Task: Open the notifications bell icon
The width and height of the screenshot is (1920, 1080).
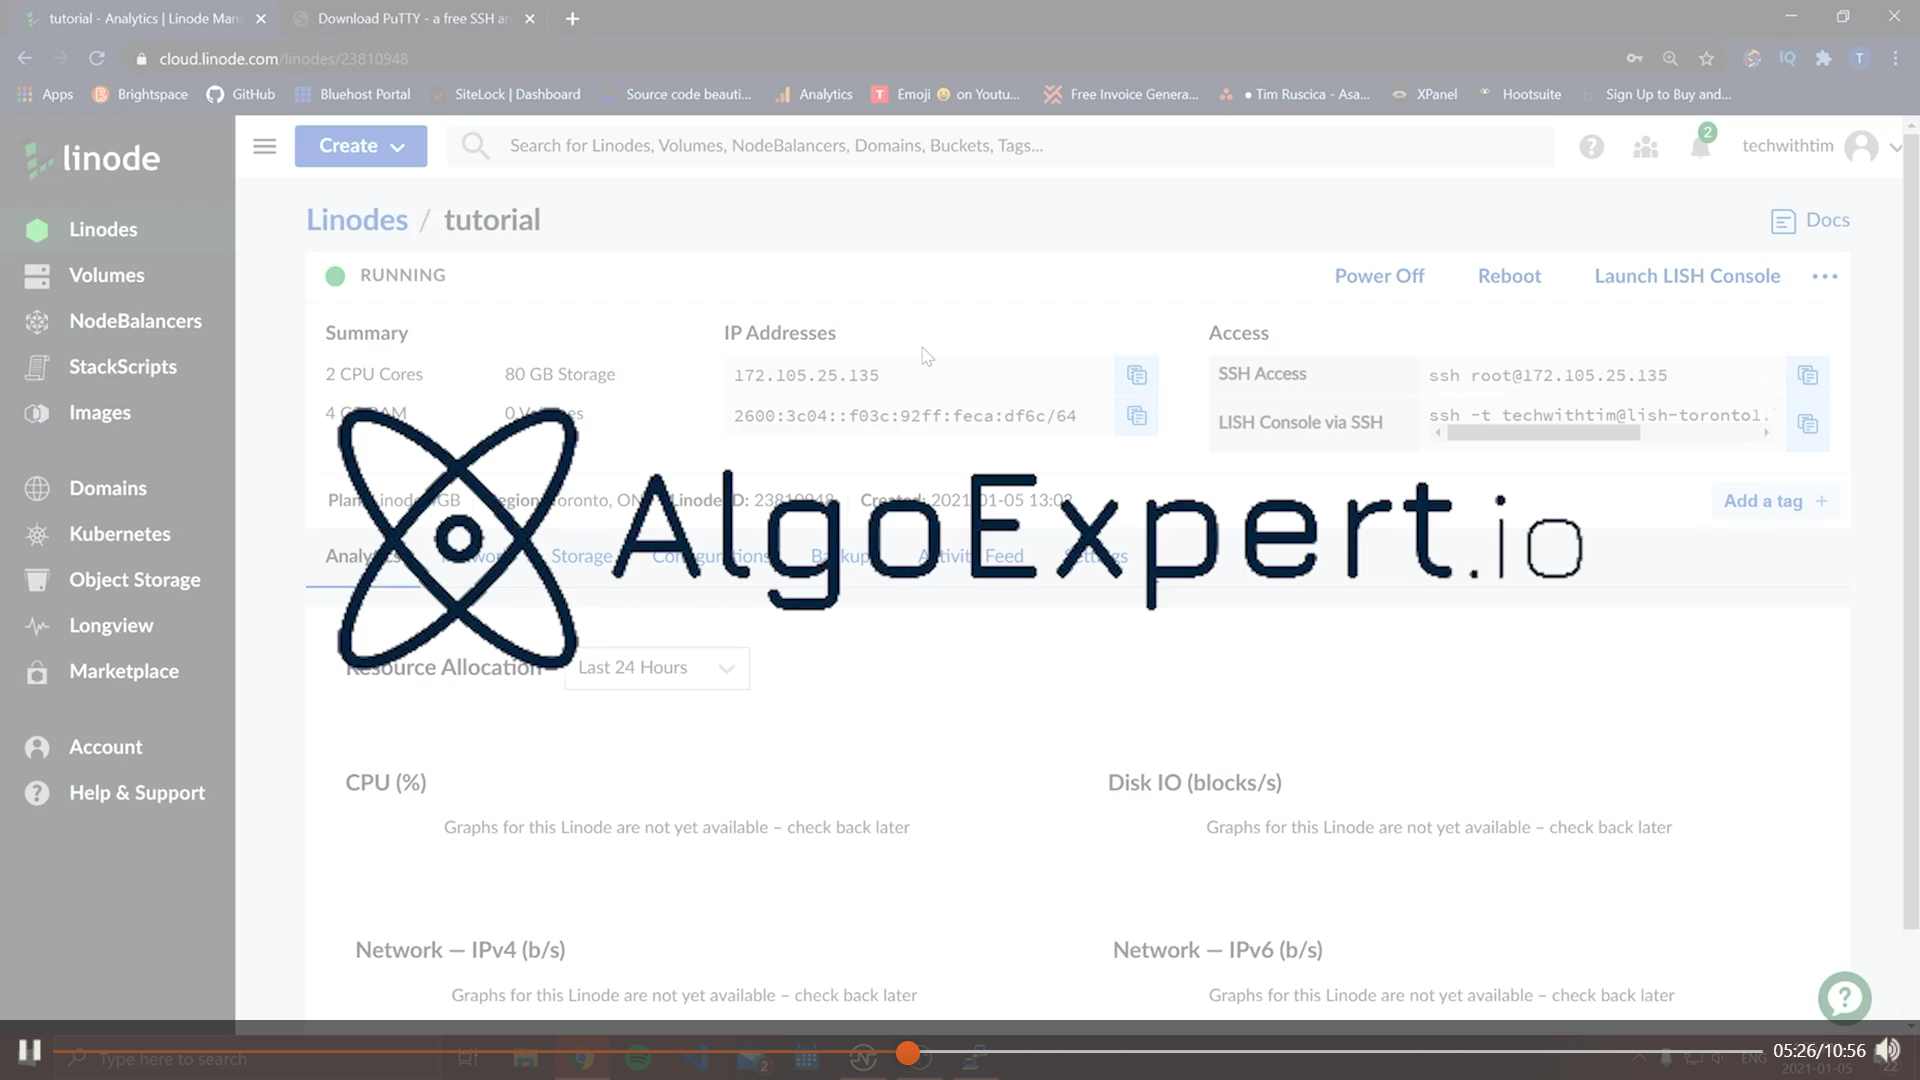Action: coord(1700,148)
